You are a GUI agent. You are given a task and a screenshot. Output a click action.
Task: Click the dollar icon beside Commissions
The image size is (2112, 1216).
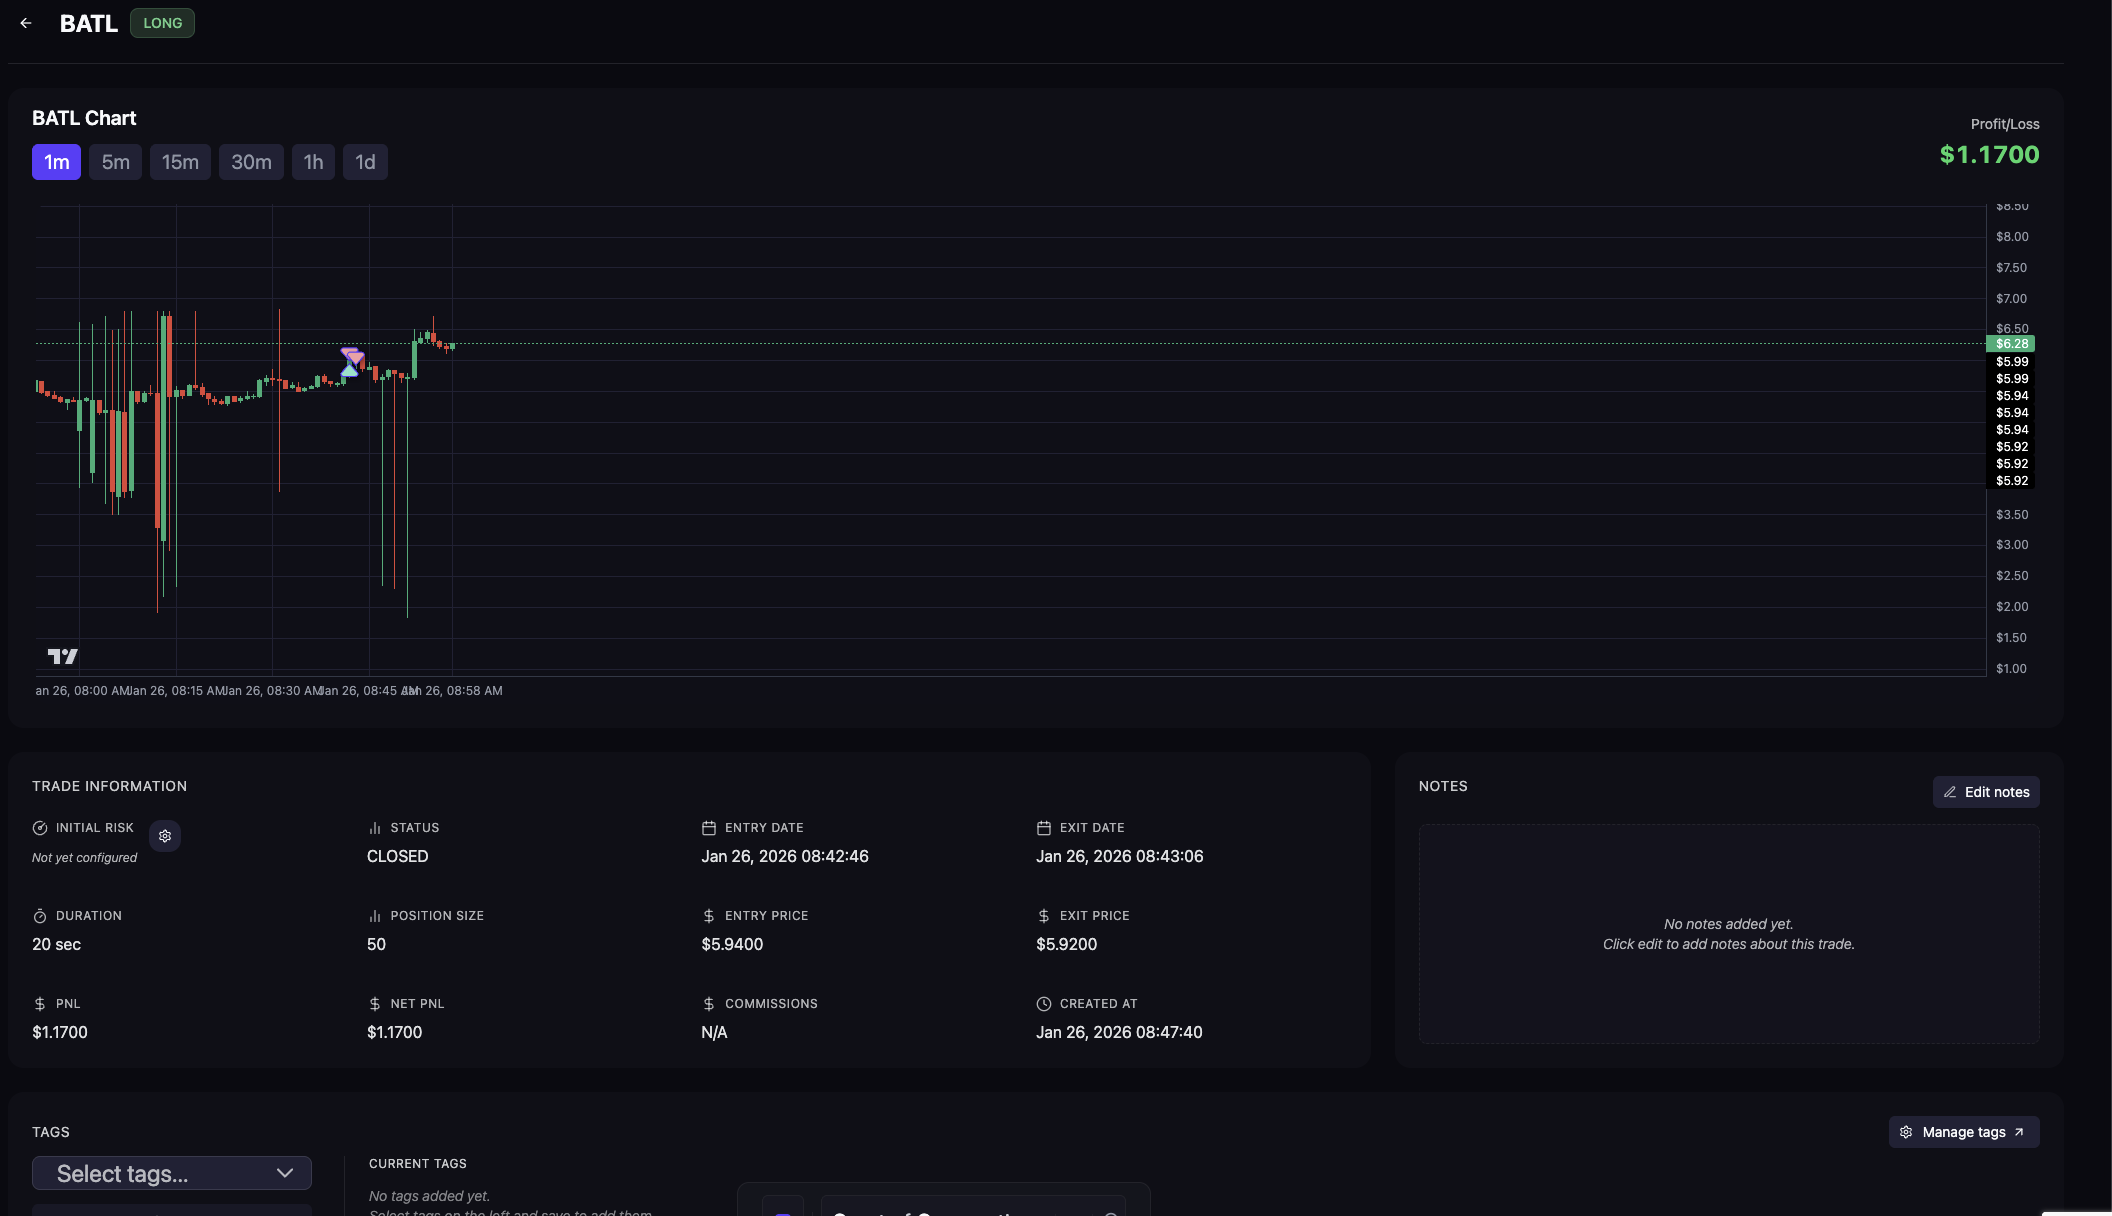coord(709,1004)
